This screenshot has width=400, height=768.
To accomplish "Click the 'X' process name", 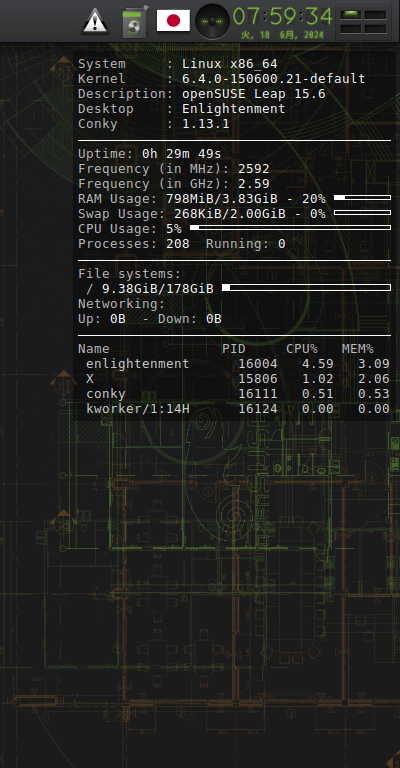I will coord(90,379).
